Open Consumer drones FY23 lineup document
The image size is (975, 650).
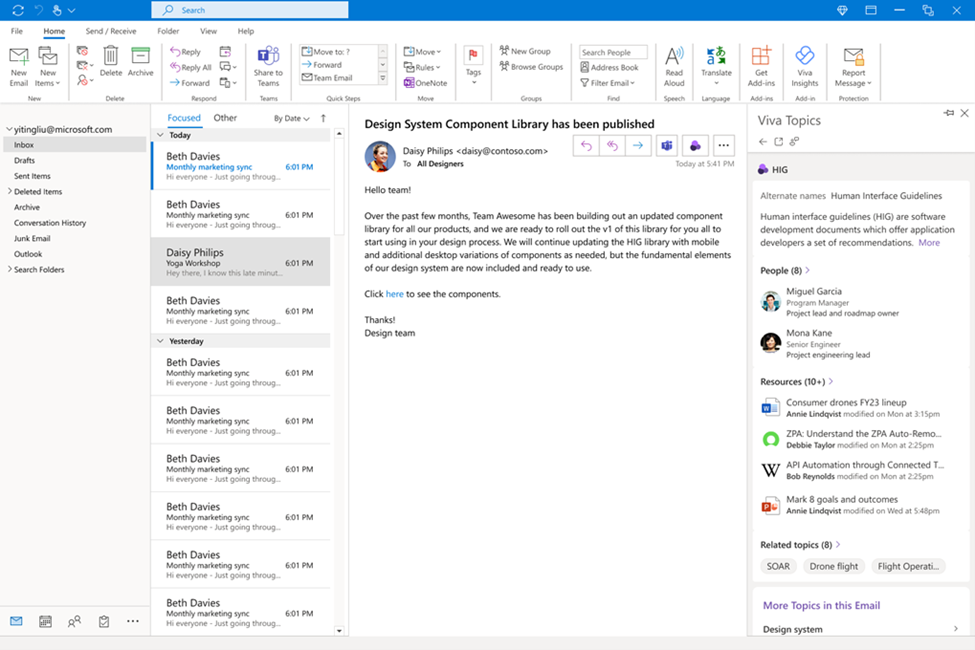point(846,402)
